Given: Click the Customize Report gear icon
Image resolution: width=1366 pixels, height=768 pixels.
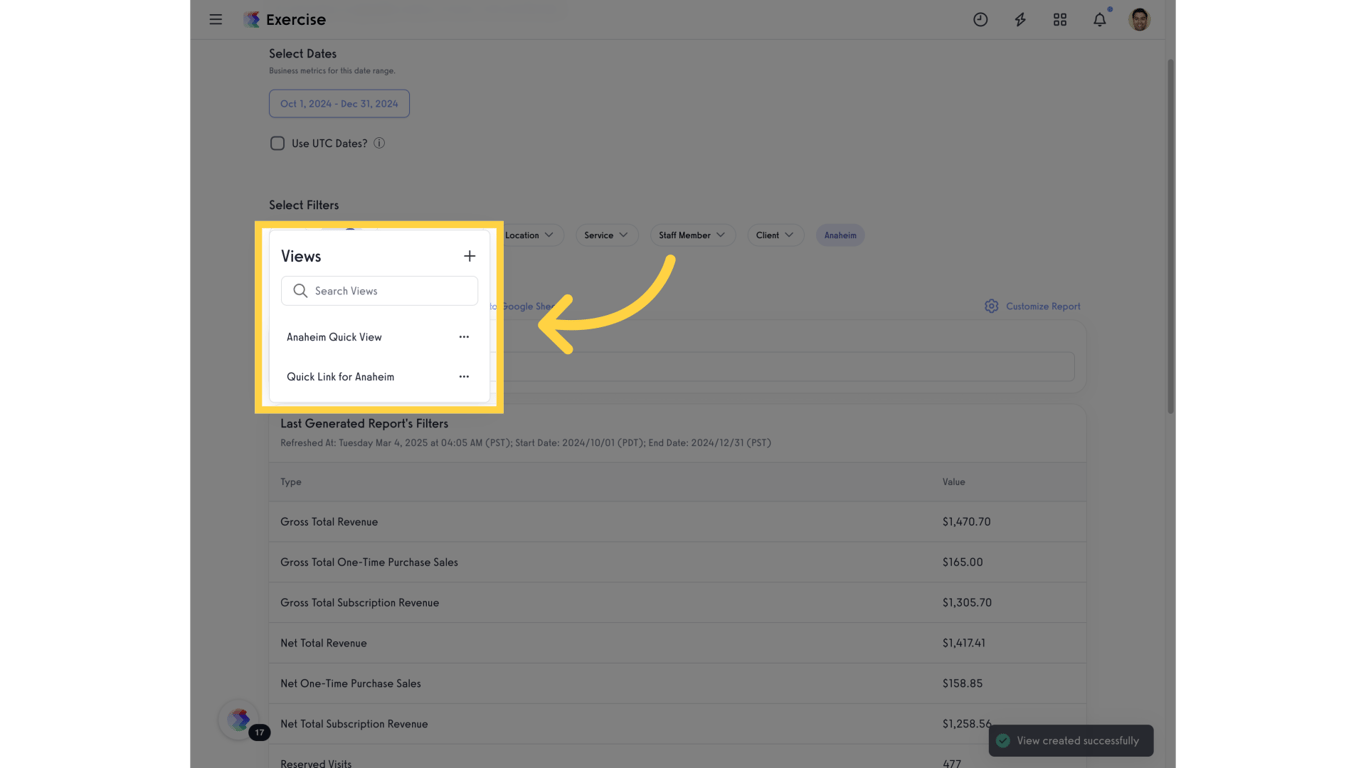Looking at the screenshot, I should [x=991, y=306].
